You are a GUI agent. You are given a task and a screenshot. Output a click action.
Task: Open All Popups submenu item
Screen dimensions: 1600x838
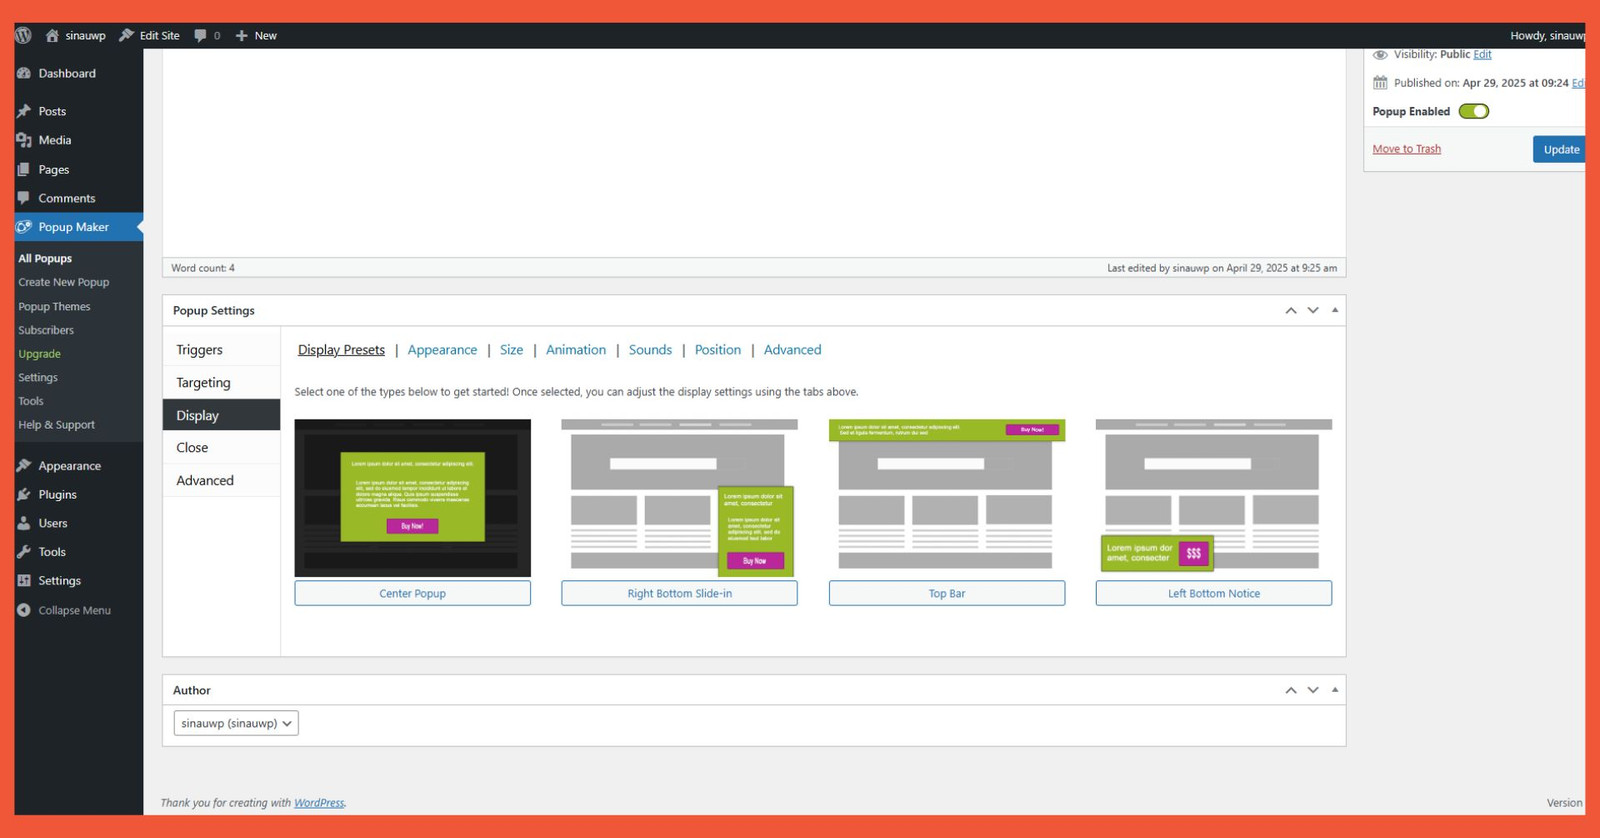pos(45,258)
